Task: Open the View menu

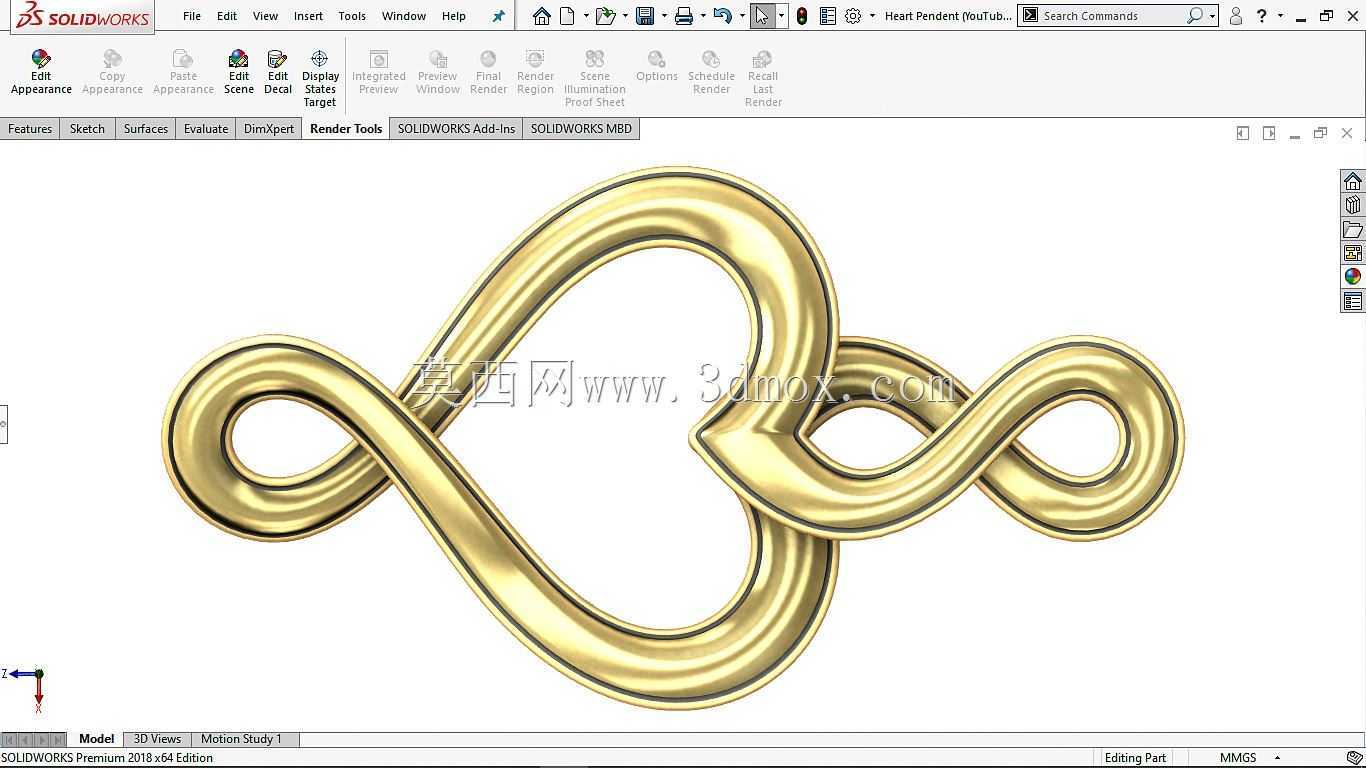Action: click(x=265, y=16)
